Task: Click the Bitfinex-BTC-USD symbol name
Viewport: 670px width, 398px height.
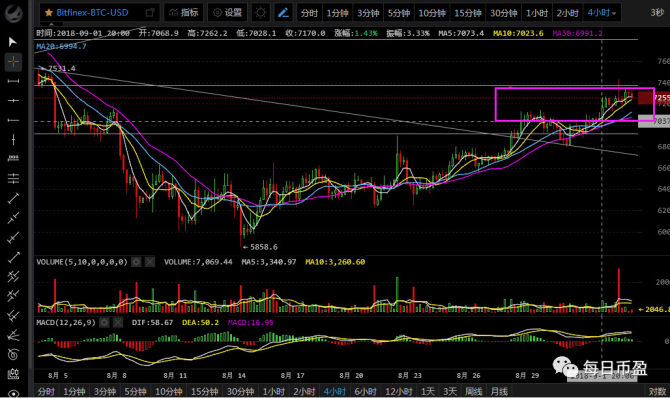Action: 92,13
